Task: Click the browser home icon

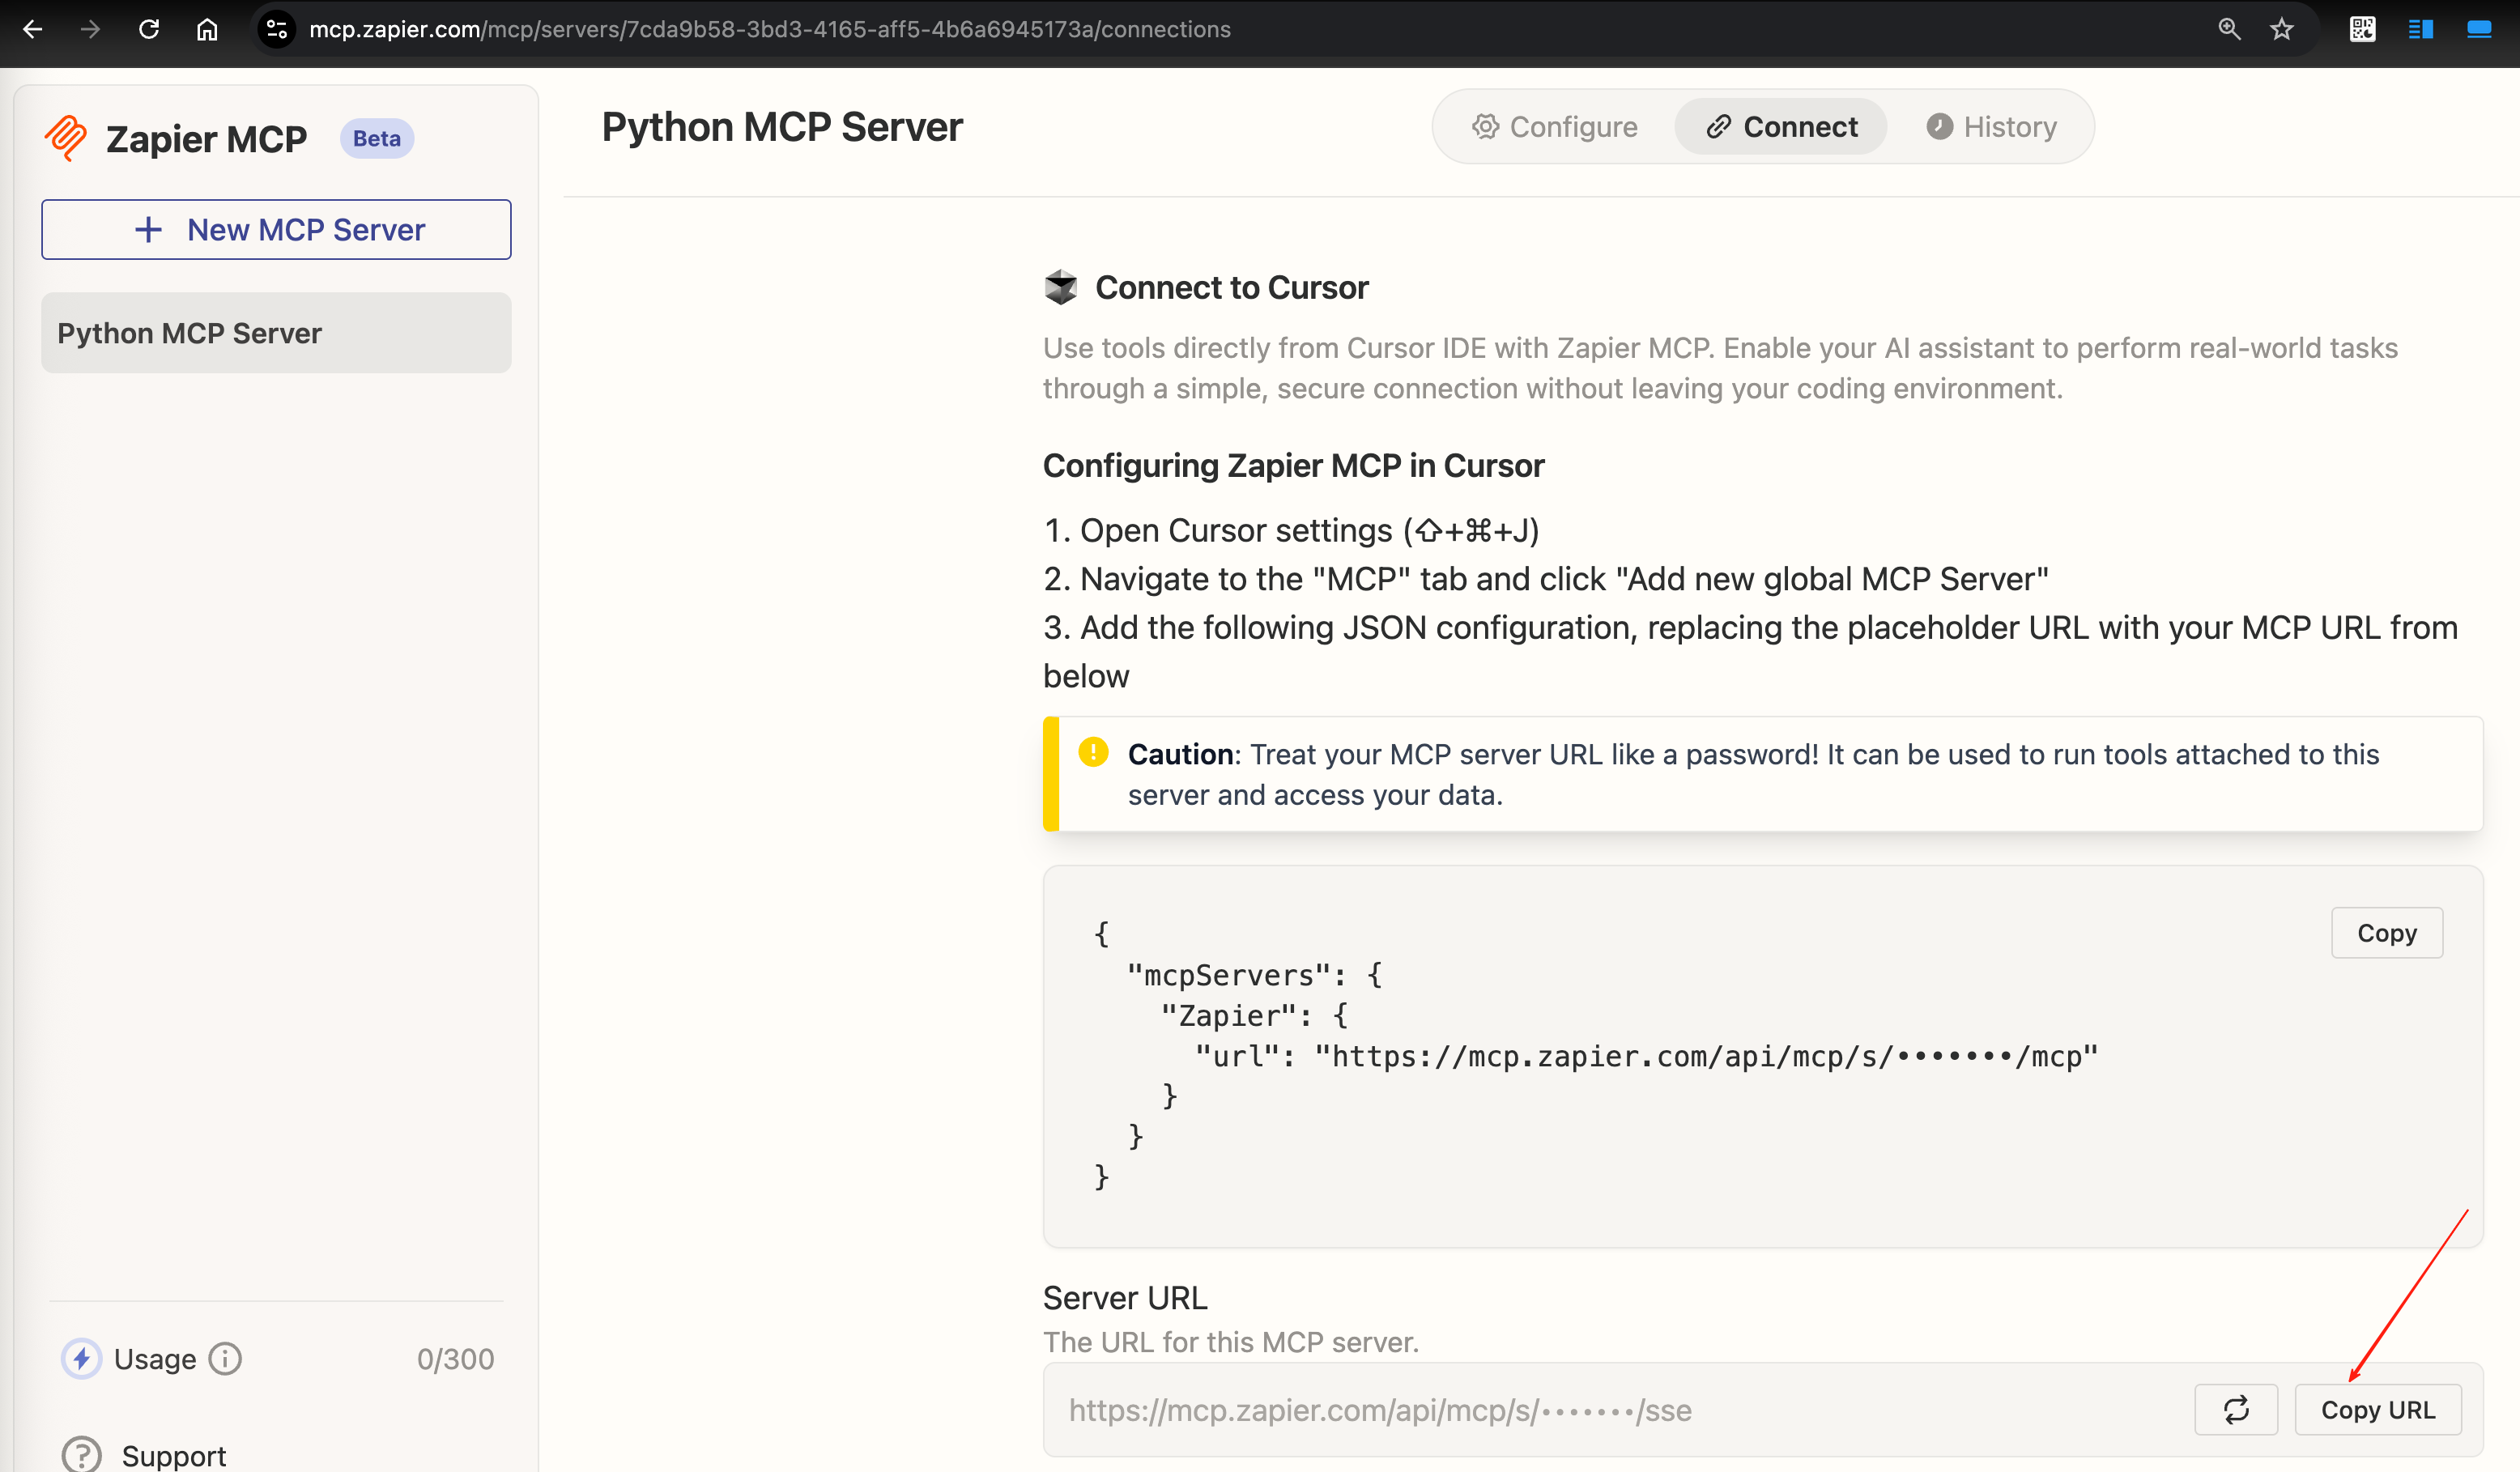Action: (207, 29)
